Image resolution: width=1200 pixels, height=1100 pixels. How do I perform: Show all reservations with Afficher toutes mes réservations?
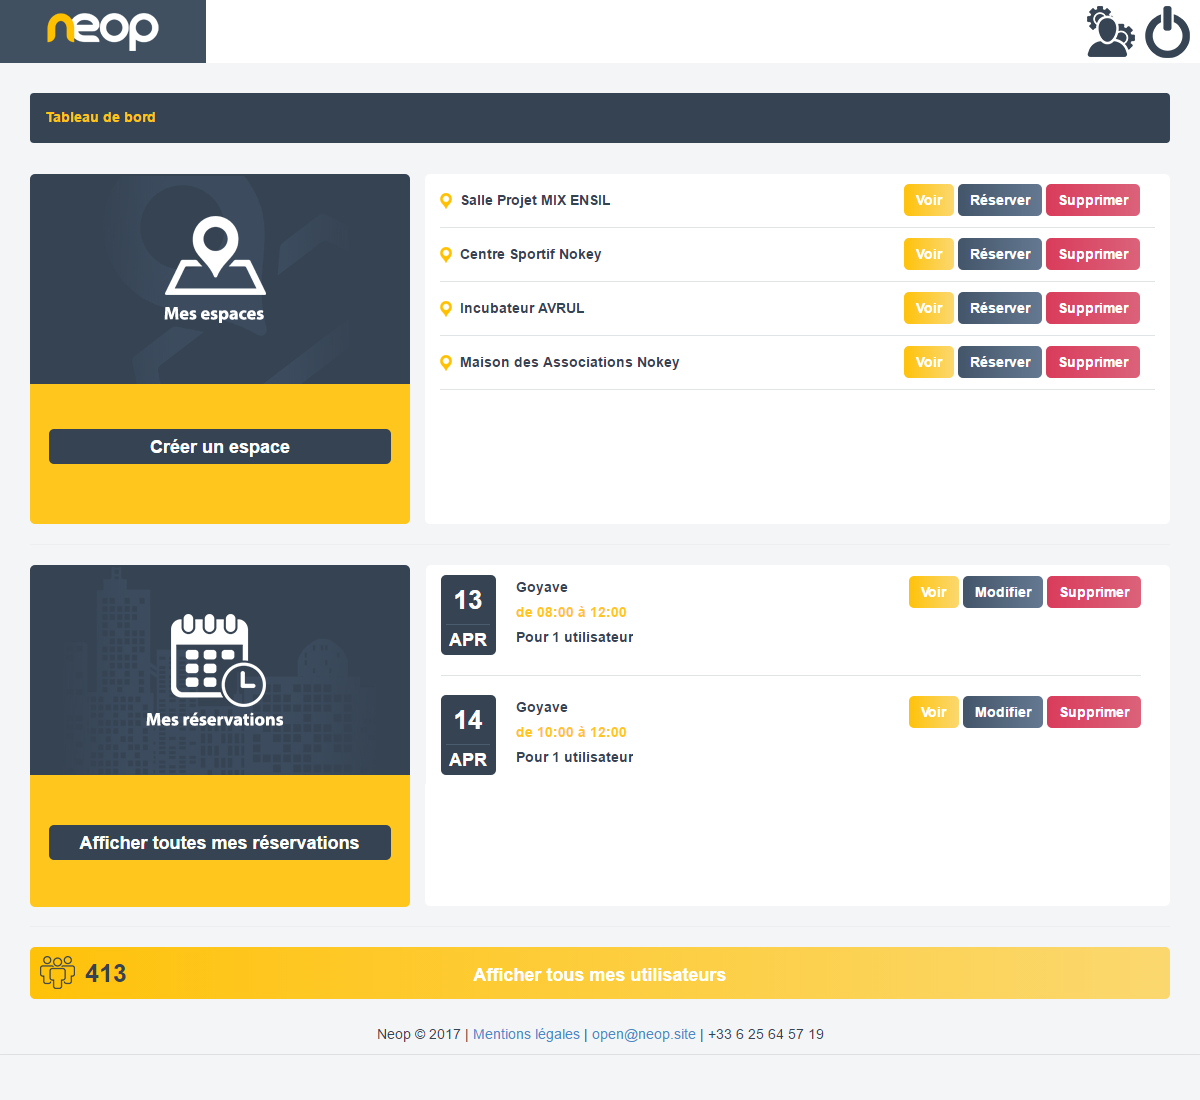[x=219, y=843]
